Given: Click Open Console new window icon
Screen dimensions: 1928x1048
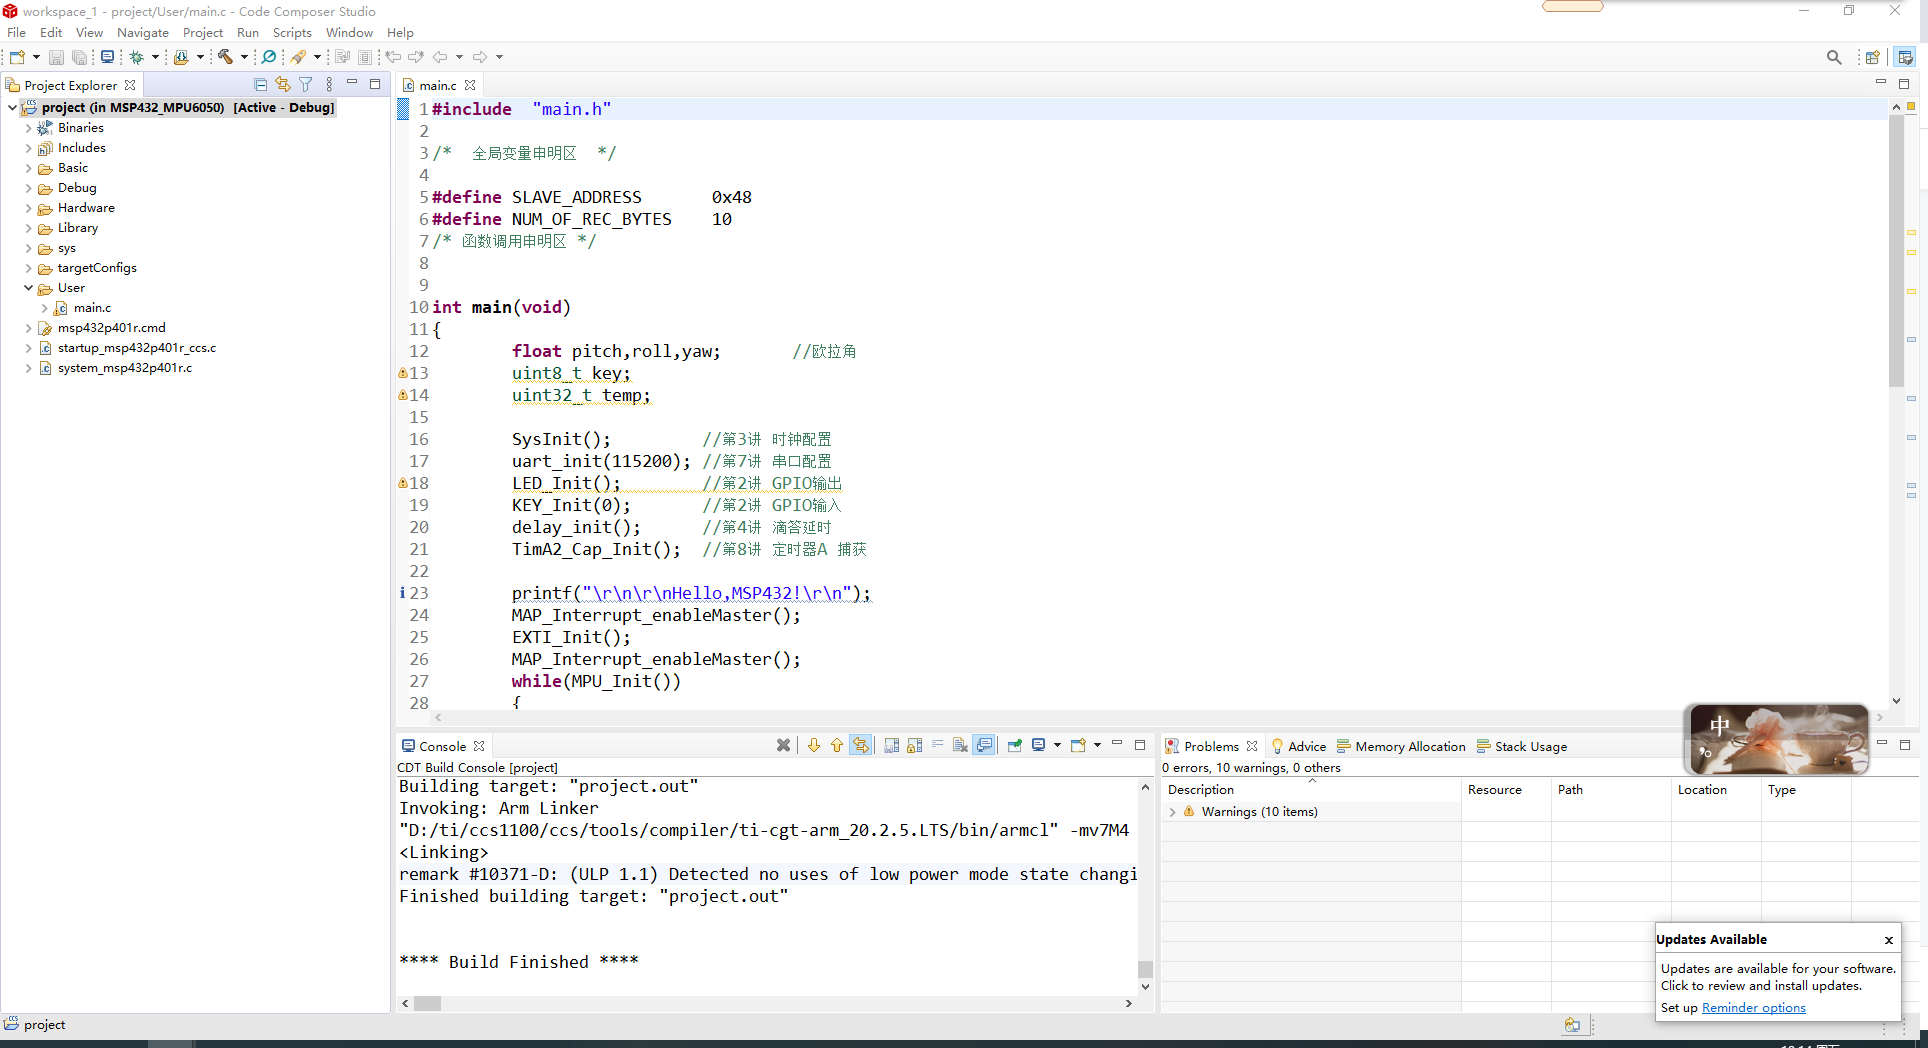Looking at the screenshot, I should click(1078, 745).
